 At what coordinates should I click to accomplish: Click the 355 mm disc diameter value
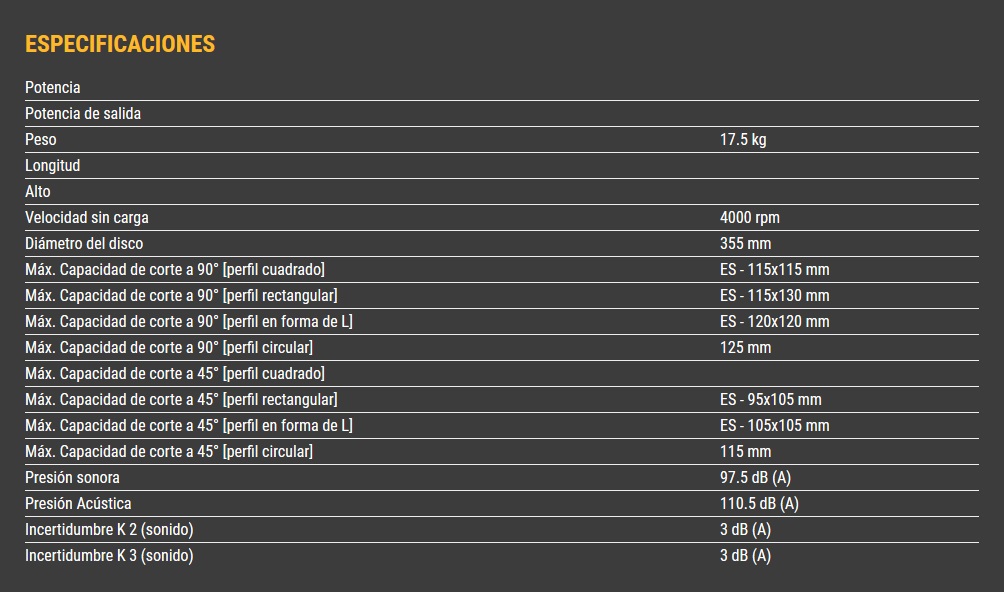click(x=745, y=244)
